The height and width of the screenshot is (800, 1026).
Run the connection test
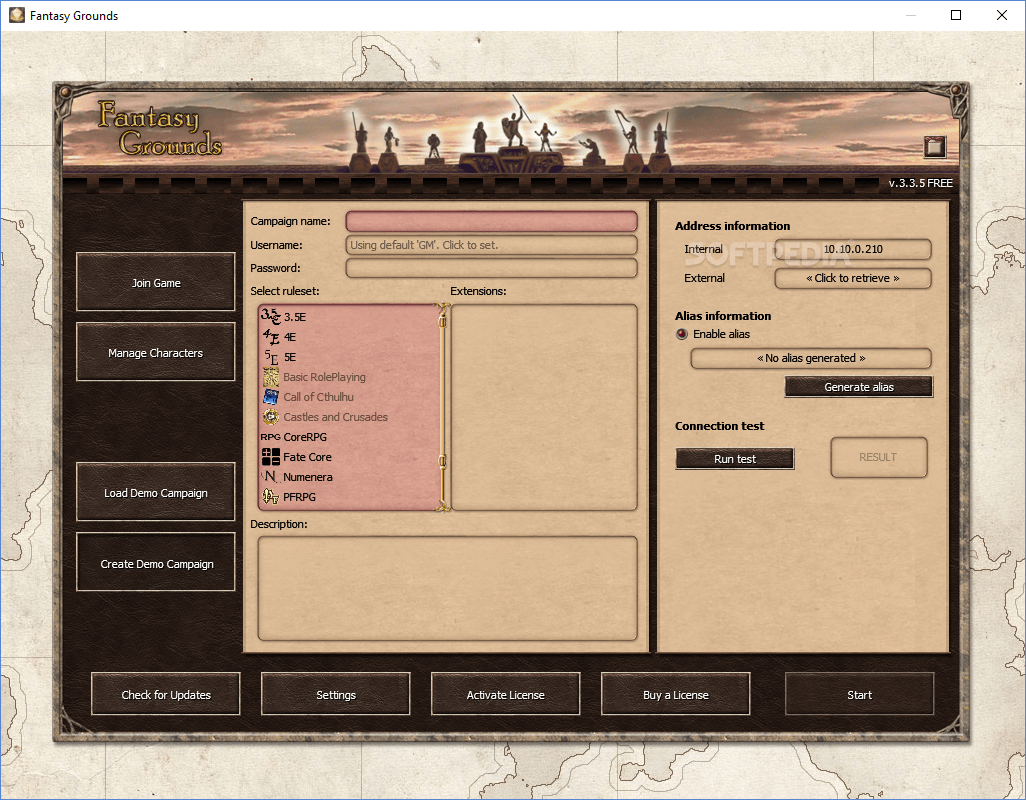735,459
